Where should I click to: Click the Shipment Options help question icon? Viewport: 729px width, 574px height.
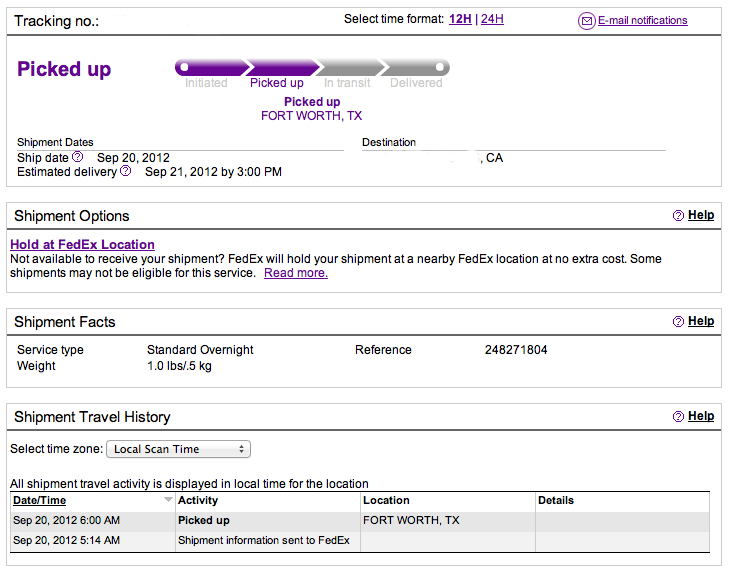pyautogui.click(x=678, y=216)
